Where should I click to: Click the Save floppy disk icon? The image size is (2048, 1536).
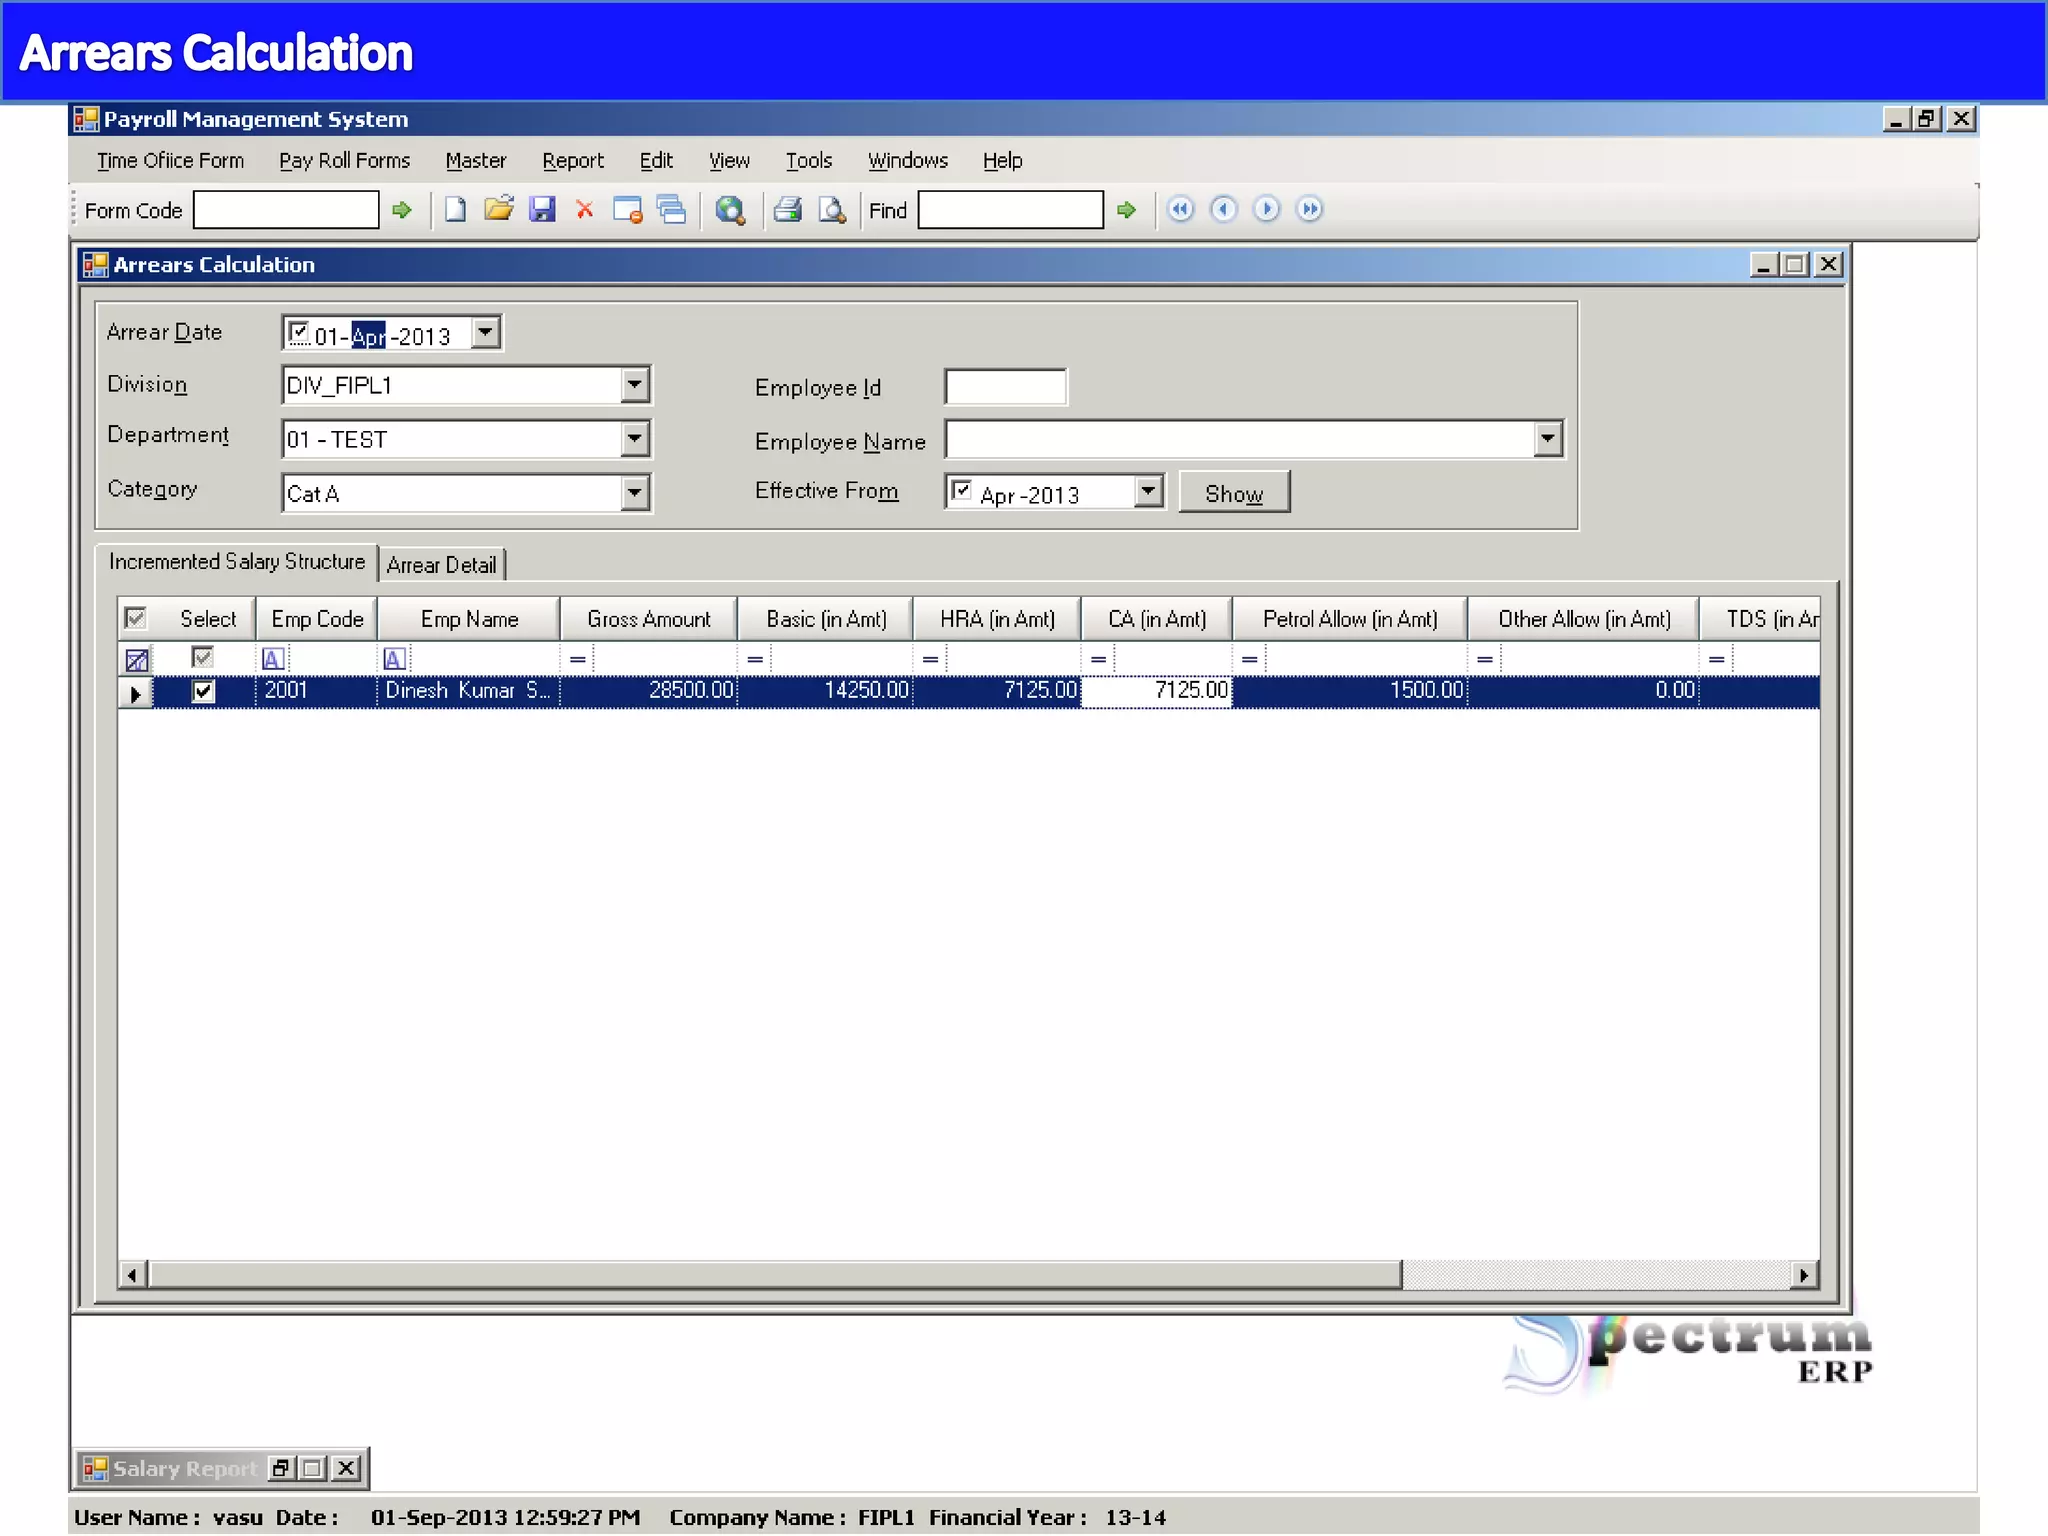(x=542, y=209)
